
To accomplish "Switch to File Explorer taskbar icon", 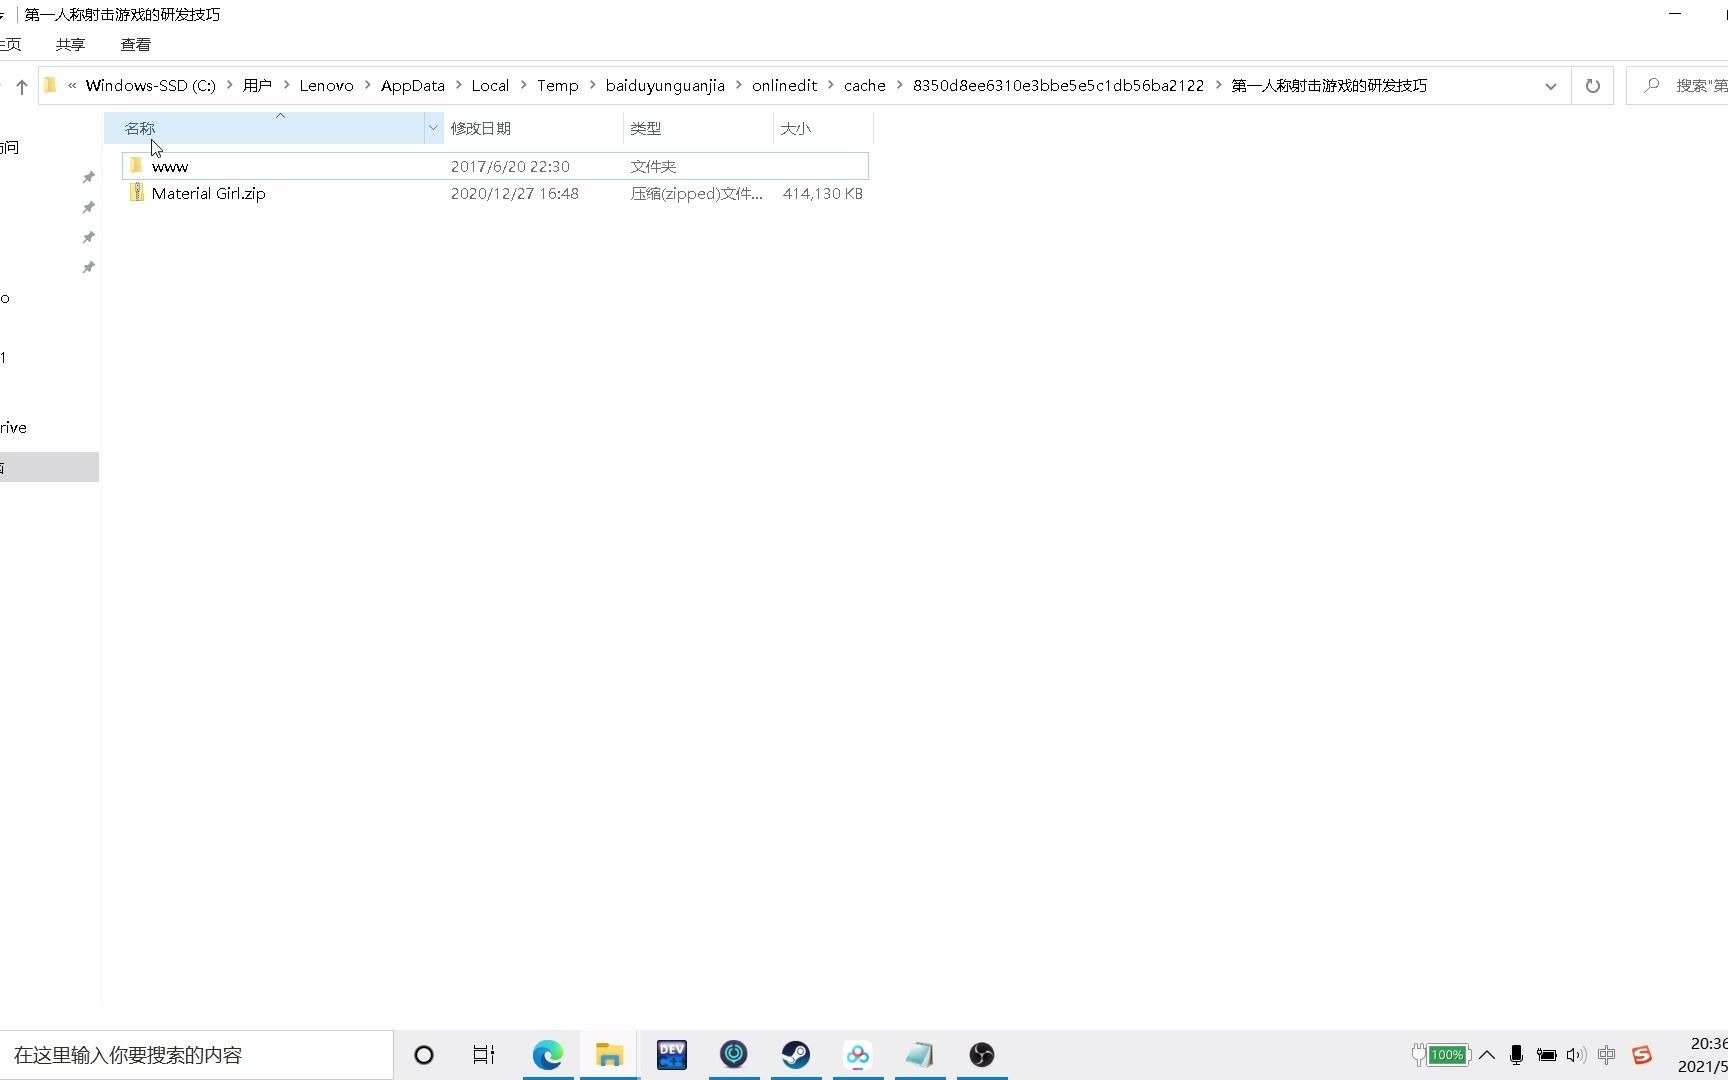I will (610, 1055).
